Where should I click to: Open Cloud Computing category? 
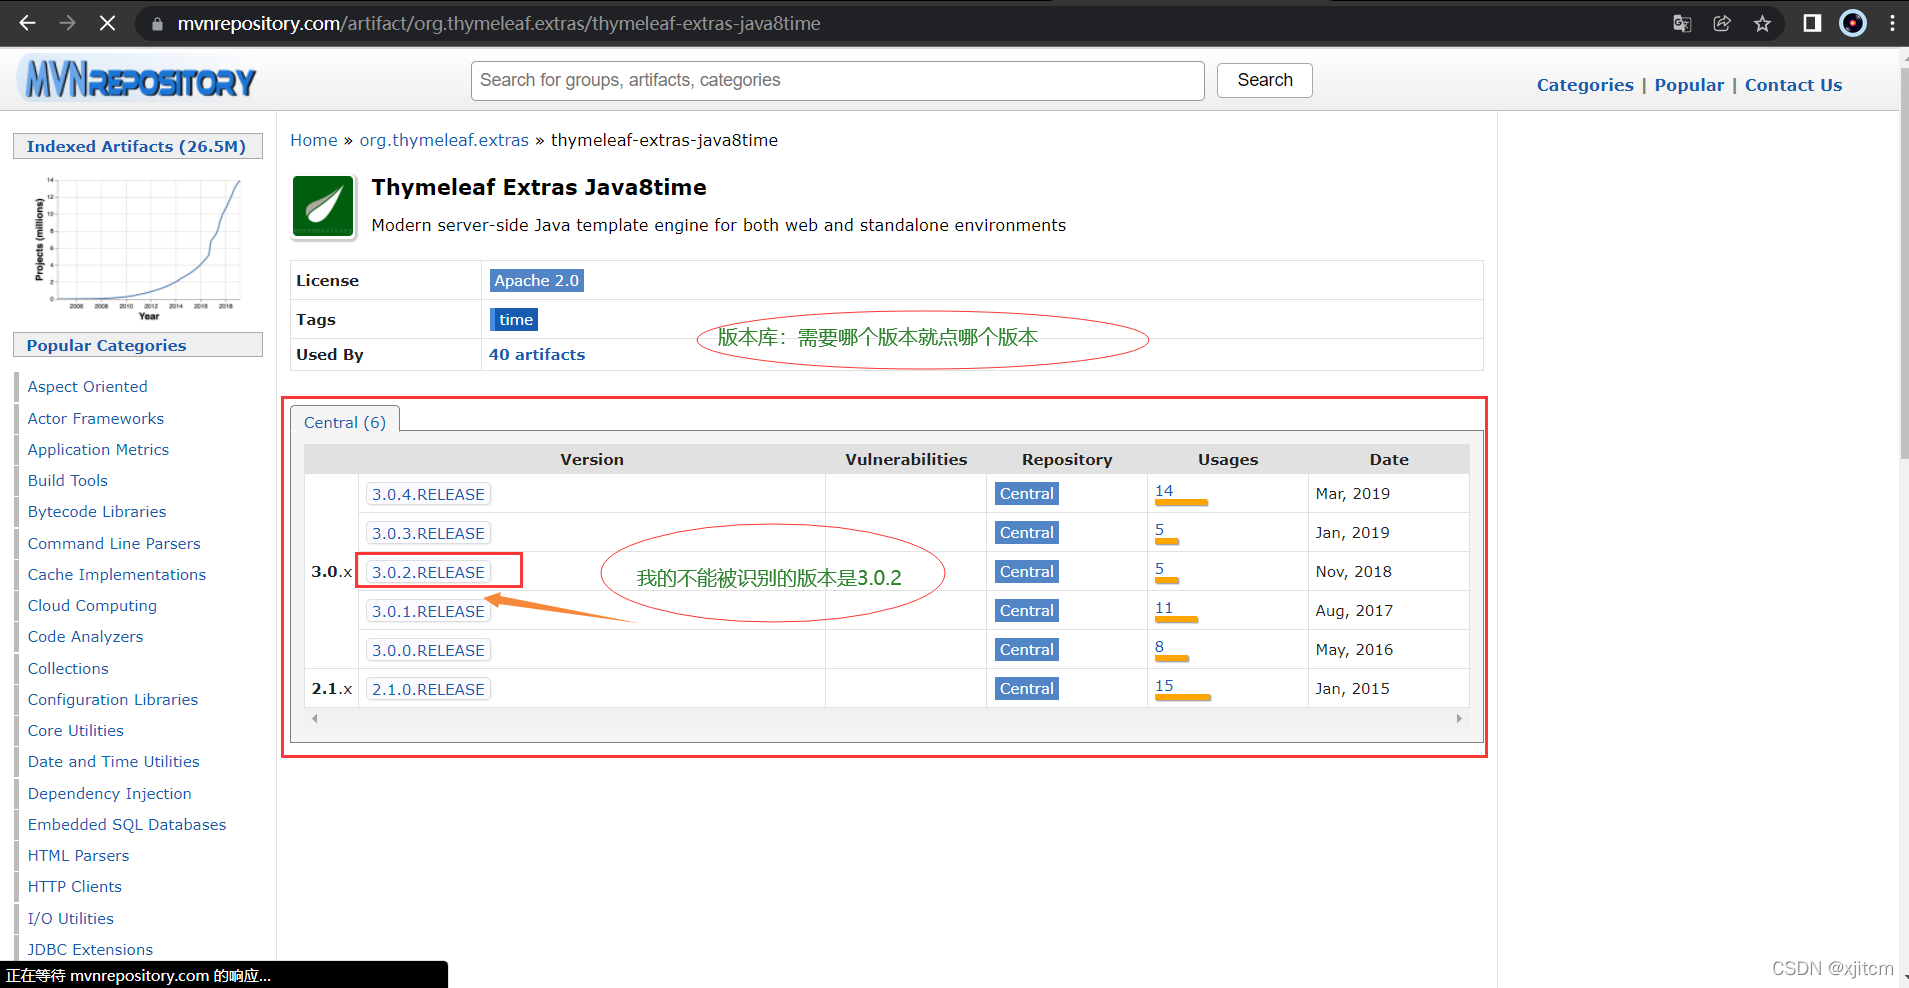click(x=92, y=605)
